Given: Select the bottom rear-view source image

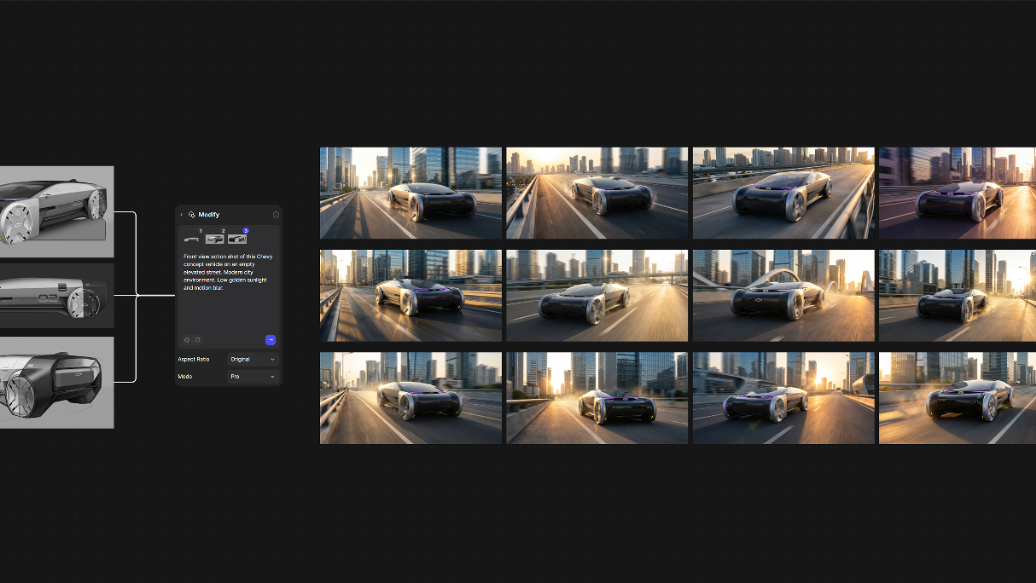Looking at the screenshot, I should pos(55,382).
